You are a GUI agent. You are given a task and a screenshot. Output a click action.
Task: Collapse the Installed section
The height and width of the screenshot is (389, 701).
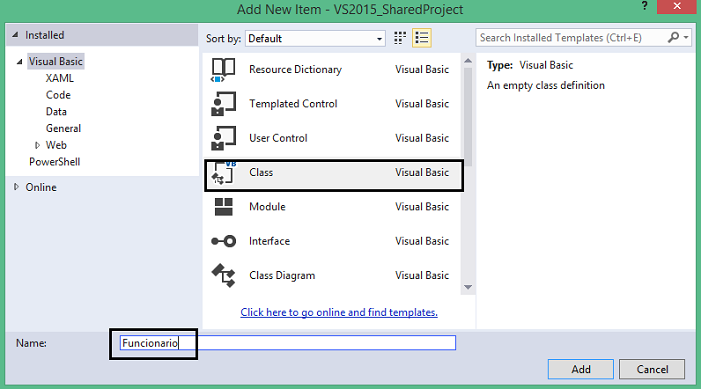pos(15,34)
